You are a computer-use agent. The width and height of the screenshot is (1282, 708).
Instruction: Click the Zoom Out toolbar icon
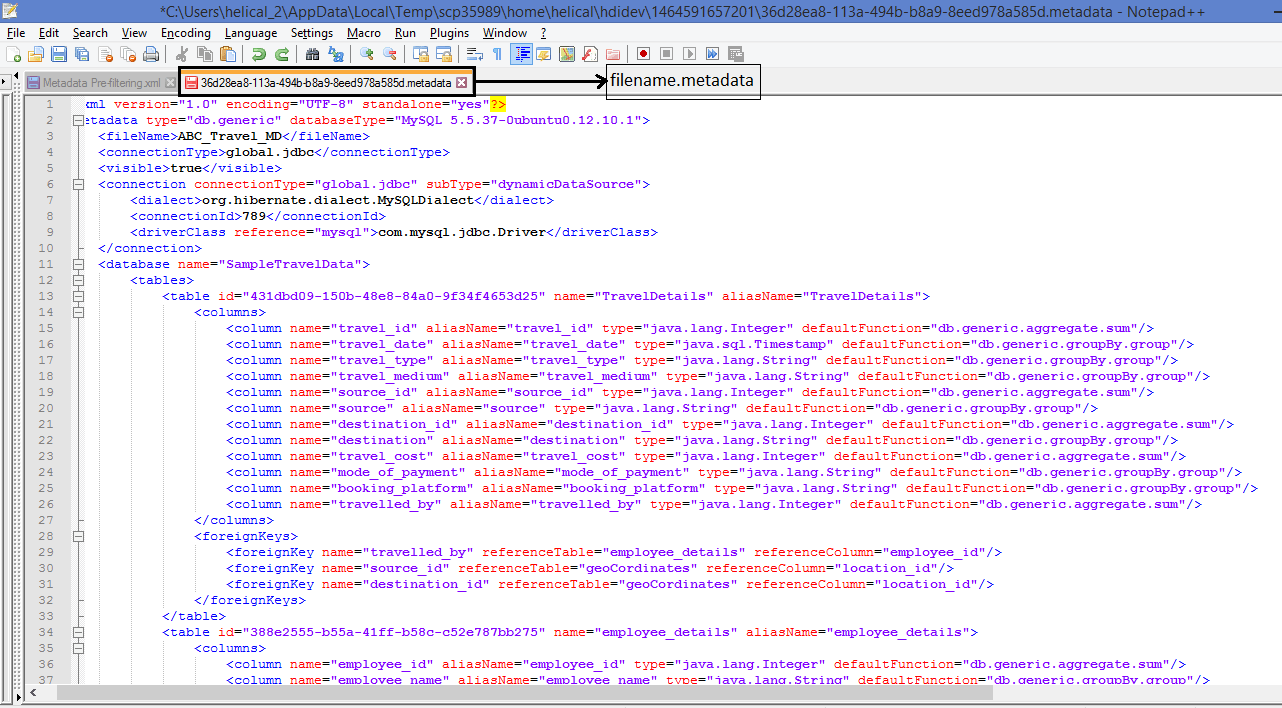point(389,53)
